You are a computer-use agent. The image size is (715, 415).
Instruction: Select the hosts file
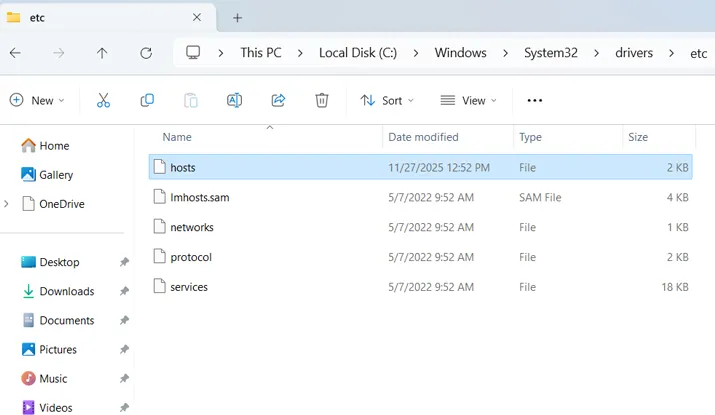(x=420, y=167)
